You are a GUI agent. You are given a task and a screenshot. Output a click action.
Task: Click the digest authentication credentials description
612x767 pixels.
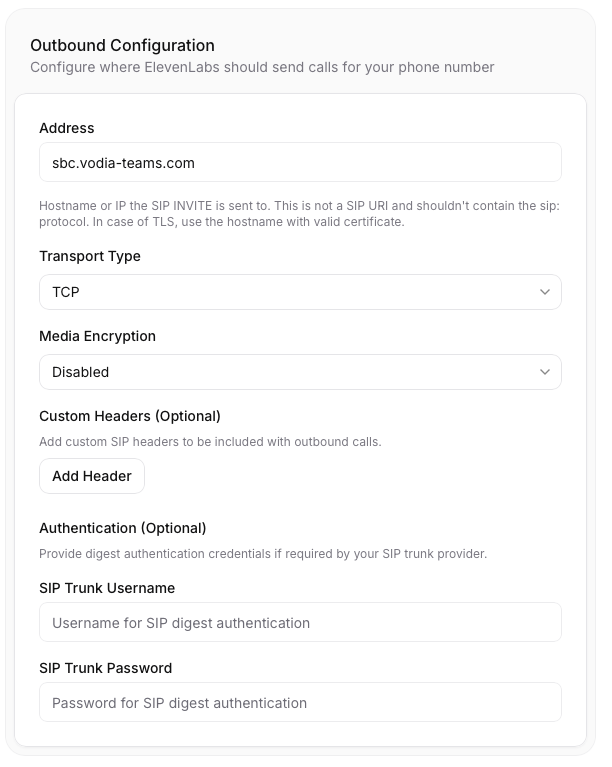point(263,553)
